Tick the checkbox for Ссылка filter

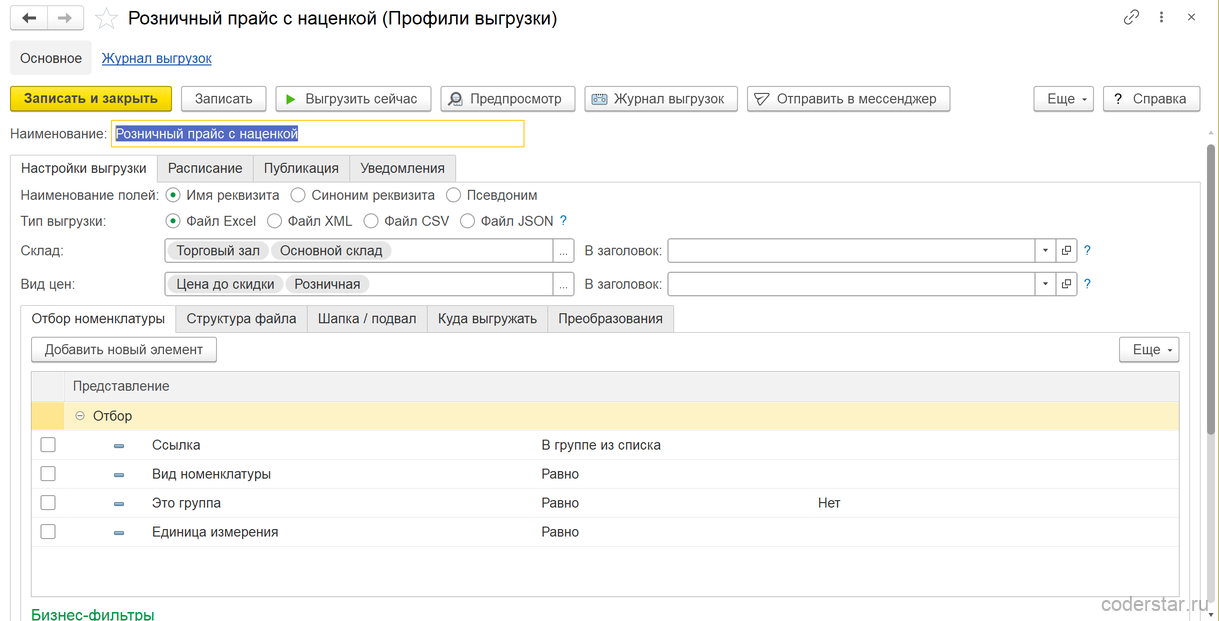(48, 445)
